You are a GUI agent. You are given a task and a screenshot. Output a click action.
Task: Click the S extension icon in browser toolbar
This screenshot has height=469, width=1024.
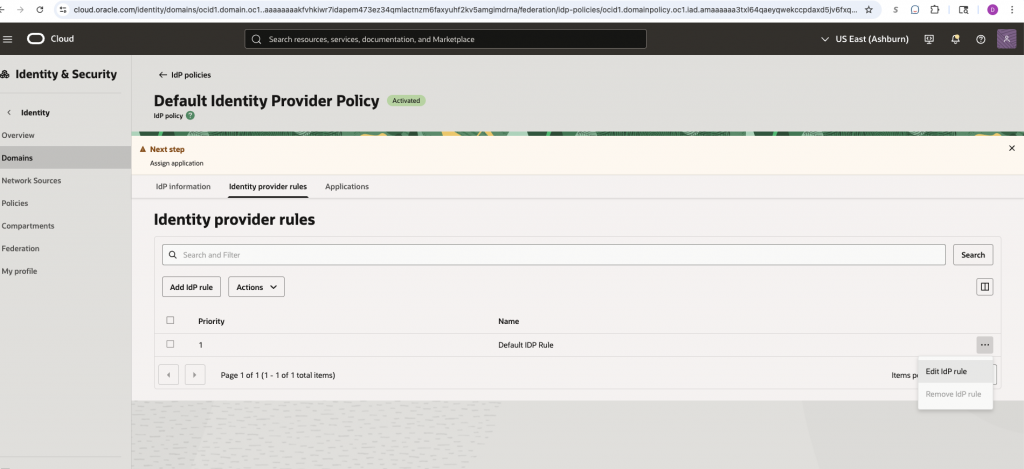[x=895, y=10]
